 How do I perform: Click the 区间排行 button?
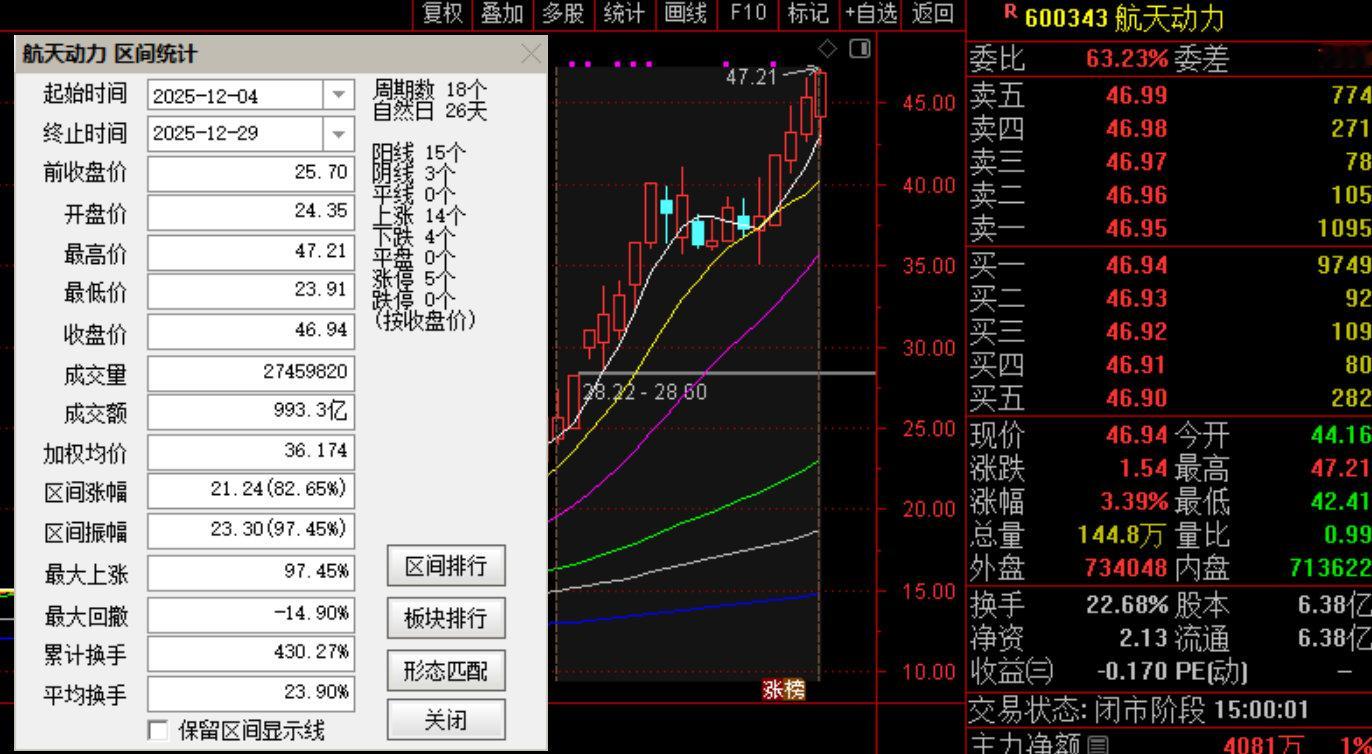[x=446, y=566]
